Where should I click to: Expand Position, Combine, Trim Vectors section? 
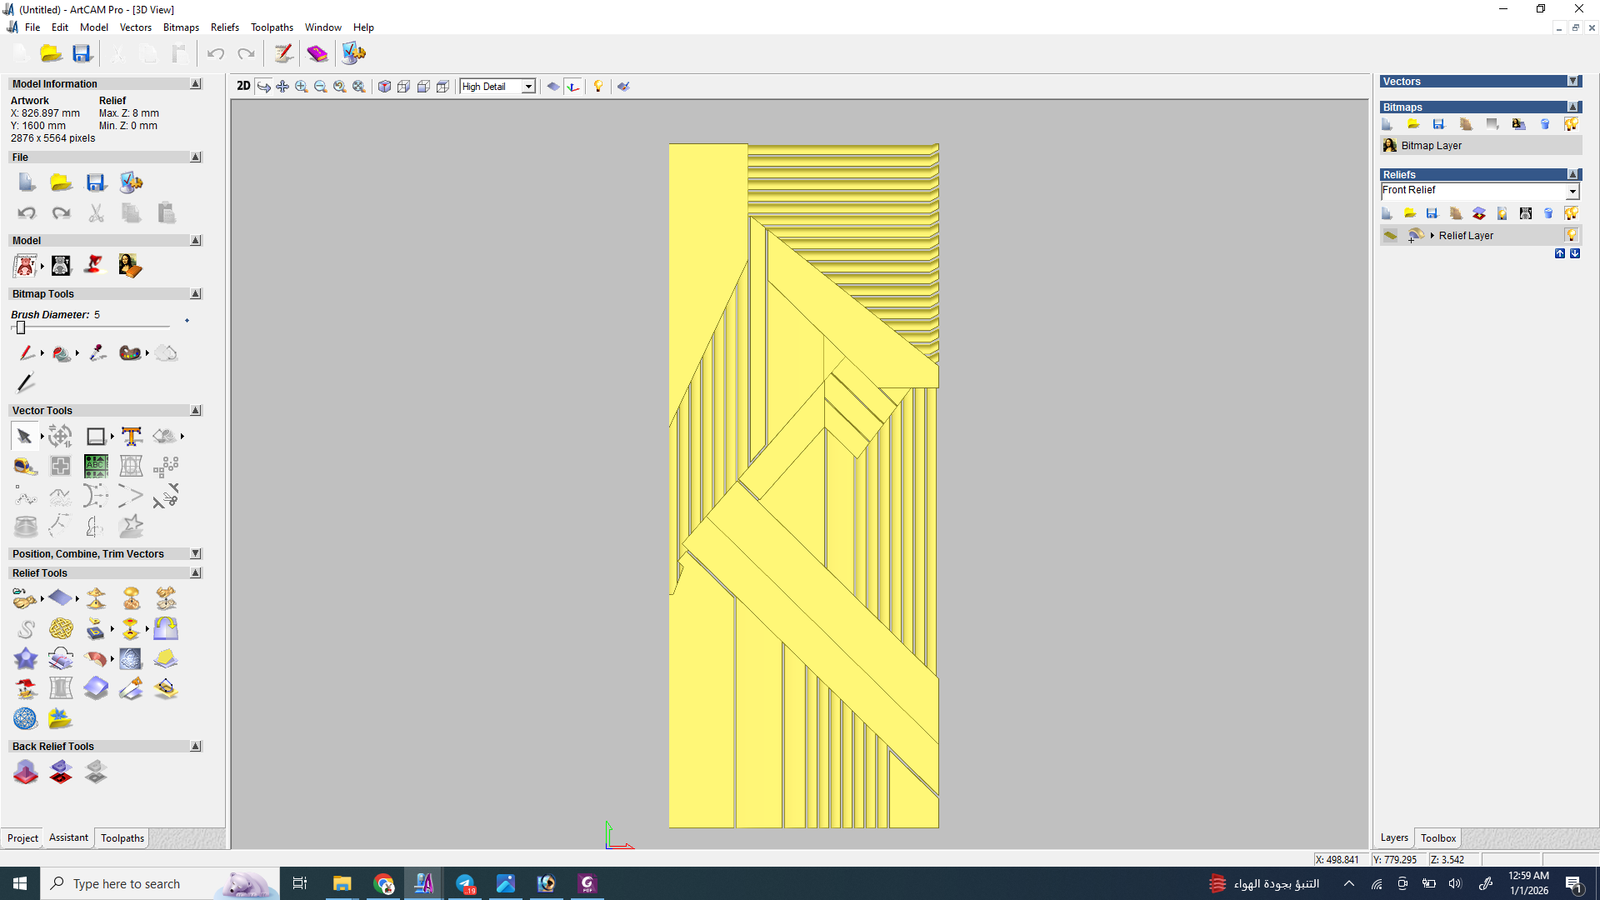tap(195, 554)
